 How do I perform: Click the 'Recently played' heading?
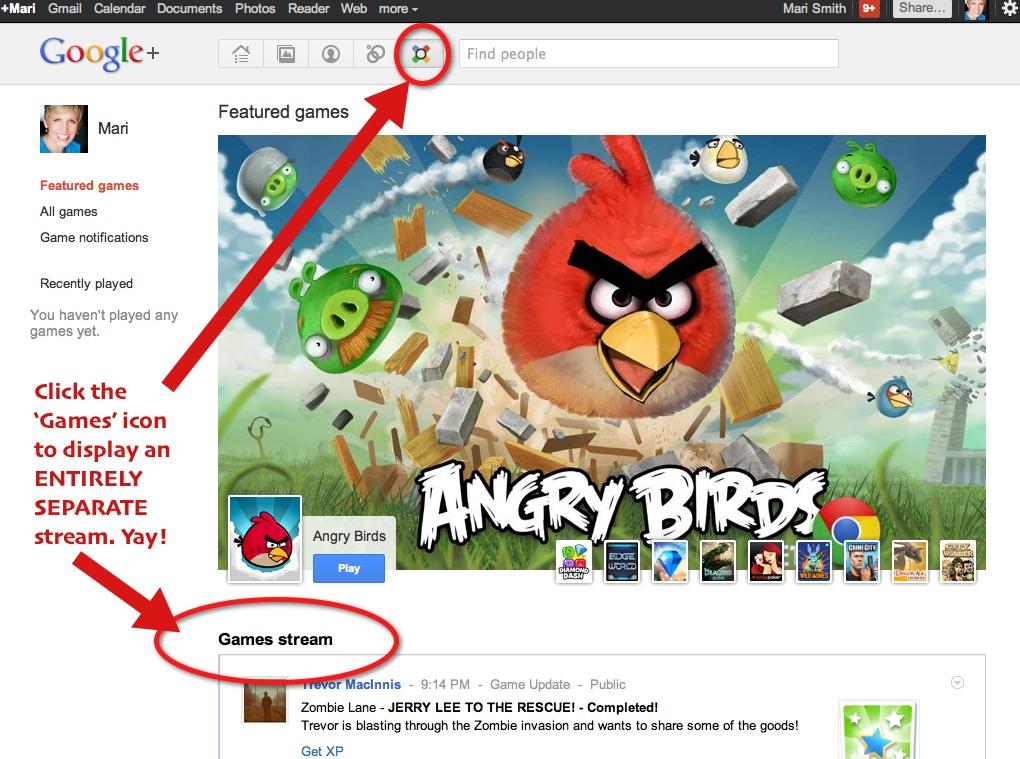point(87,284)
